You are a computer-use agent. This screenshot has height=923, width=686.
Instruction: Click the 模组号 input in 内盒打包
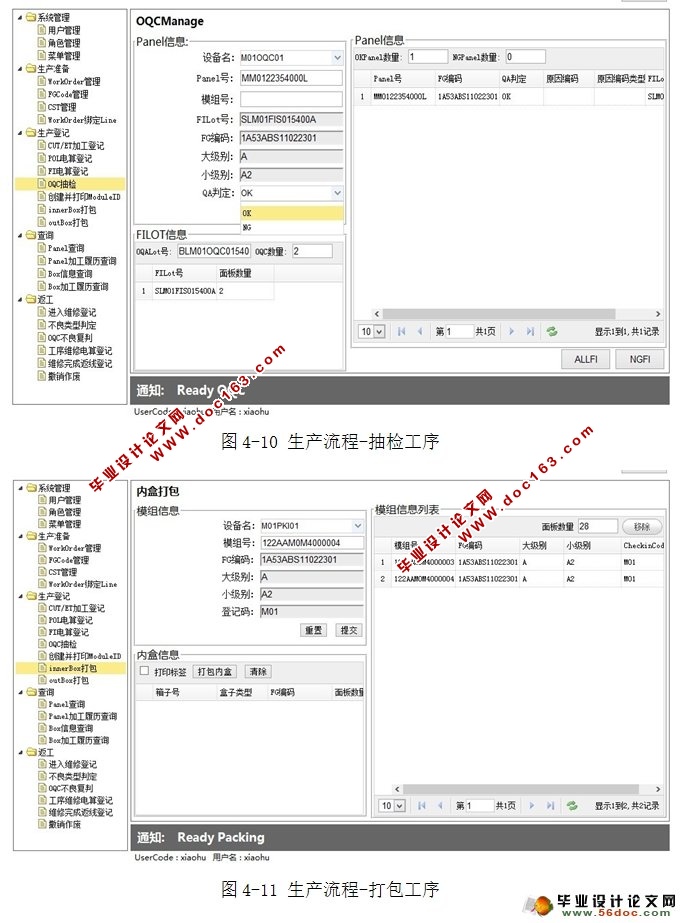tap(312, 543)
